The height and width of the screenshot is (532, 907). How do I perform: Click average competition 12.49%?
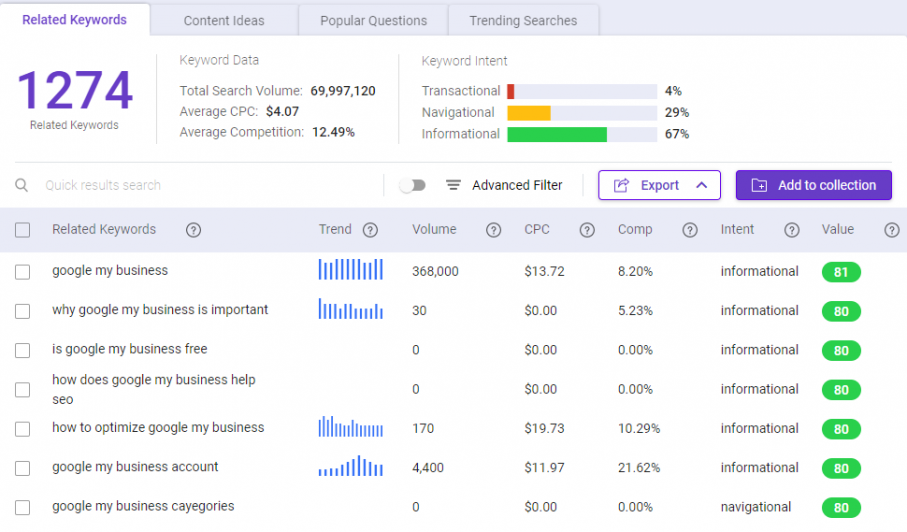click(333, 132)
